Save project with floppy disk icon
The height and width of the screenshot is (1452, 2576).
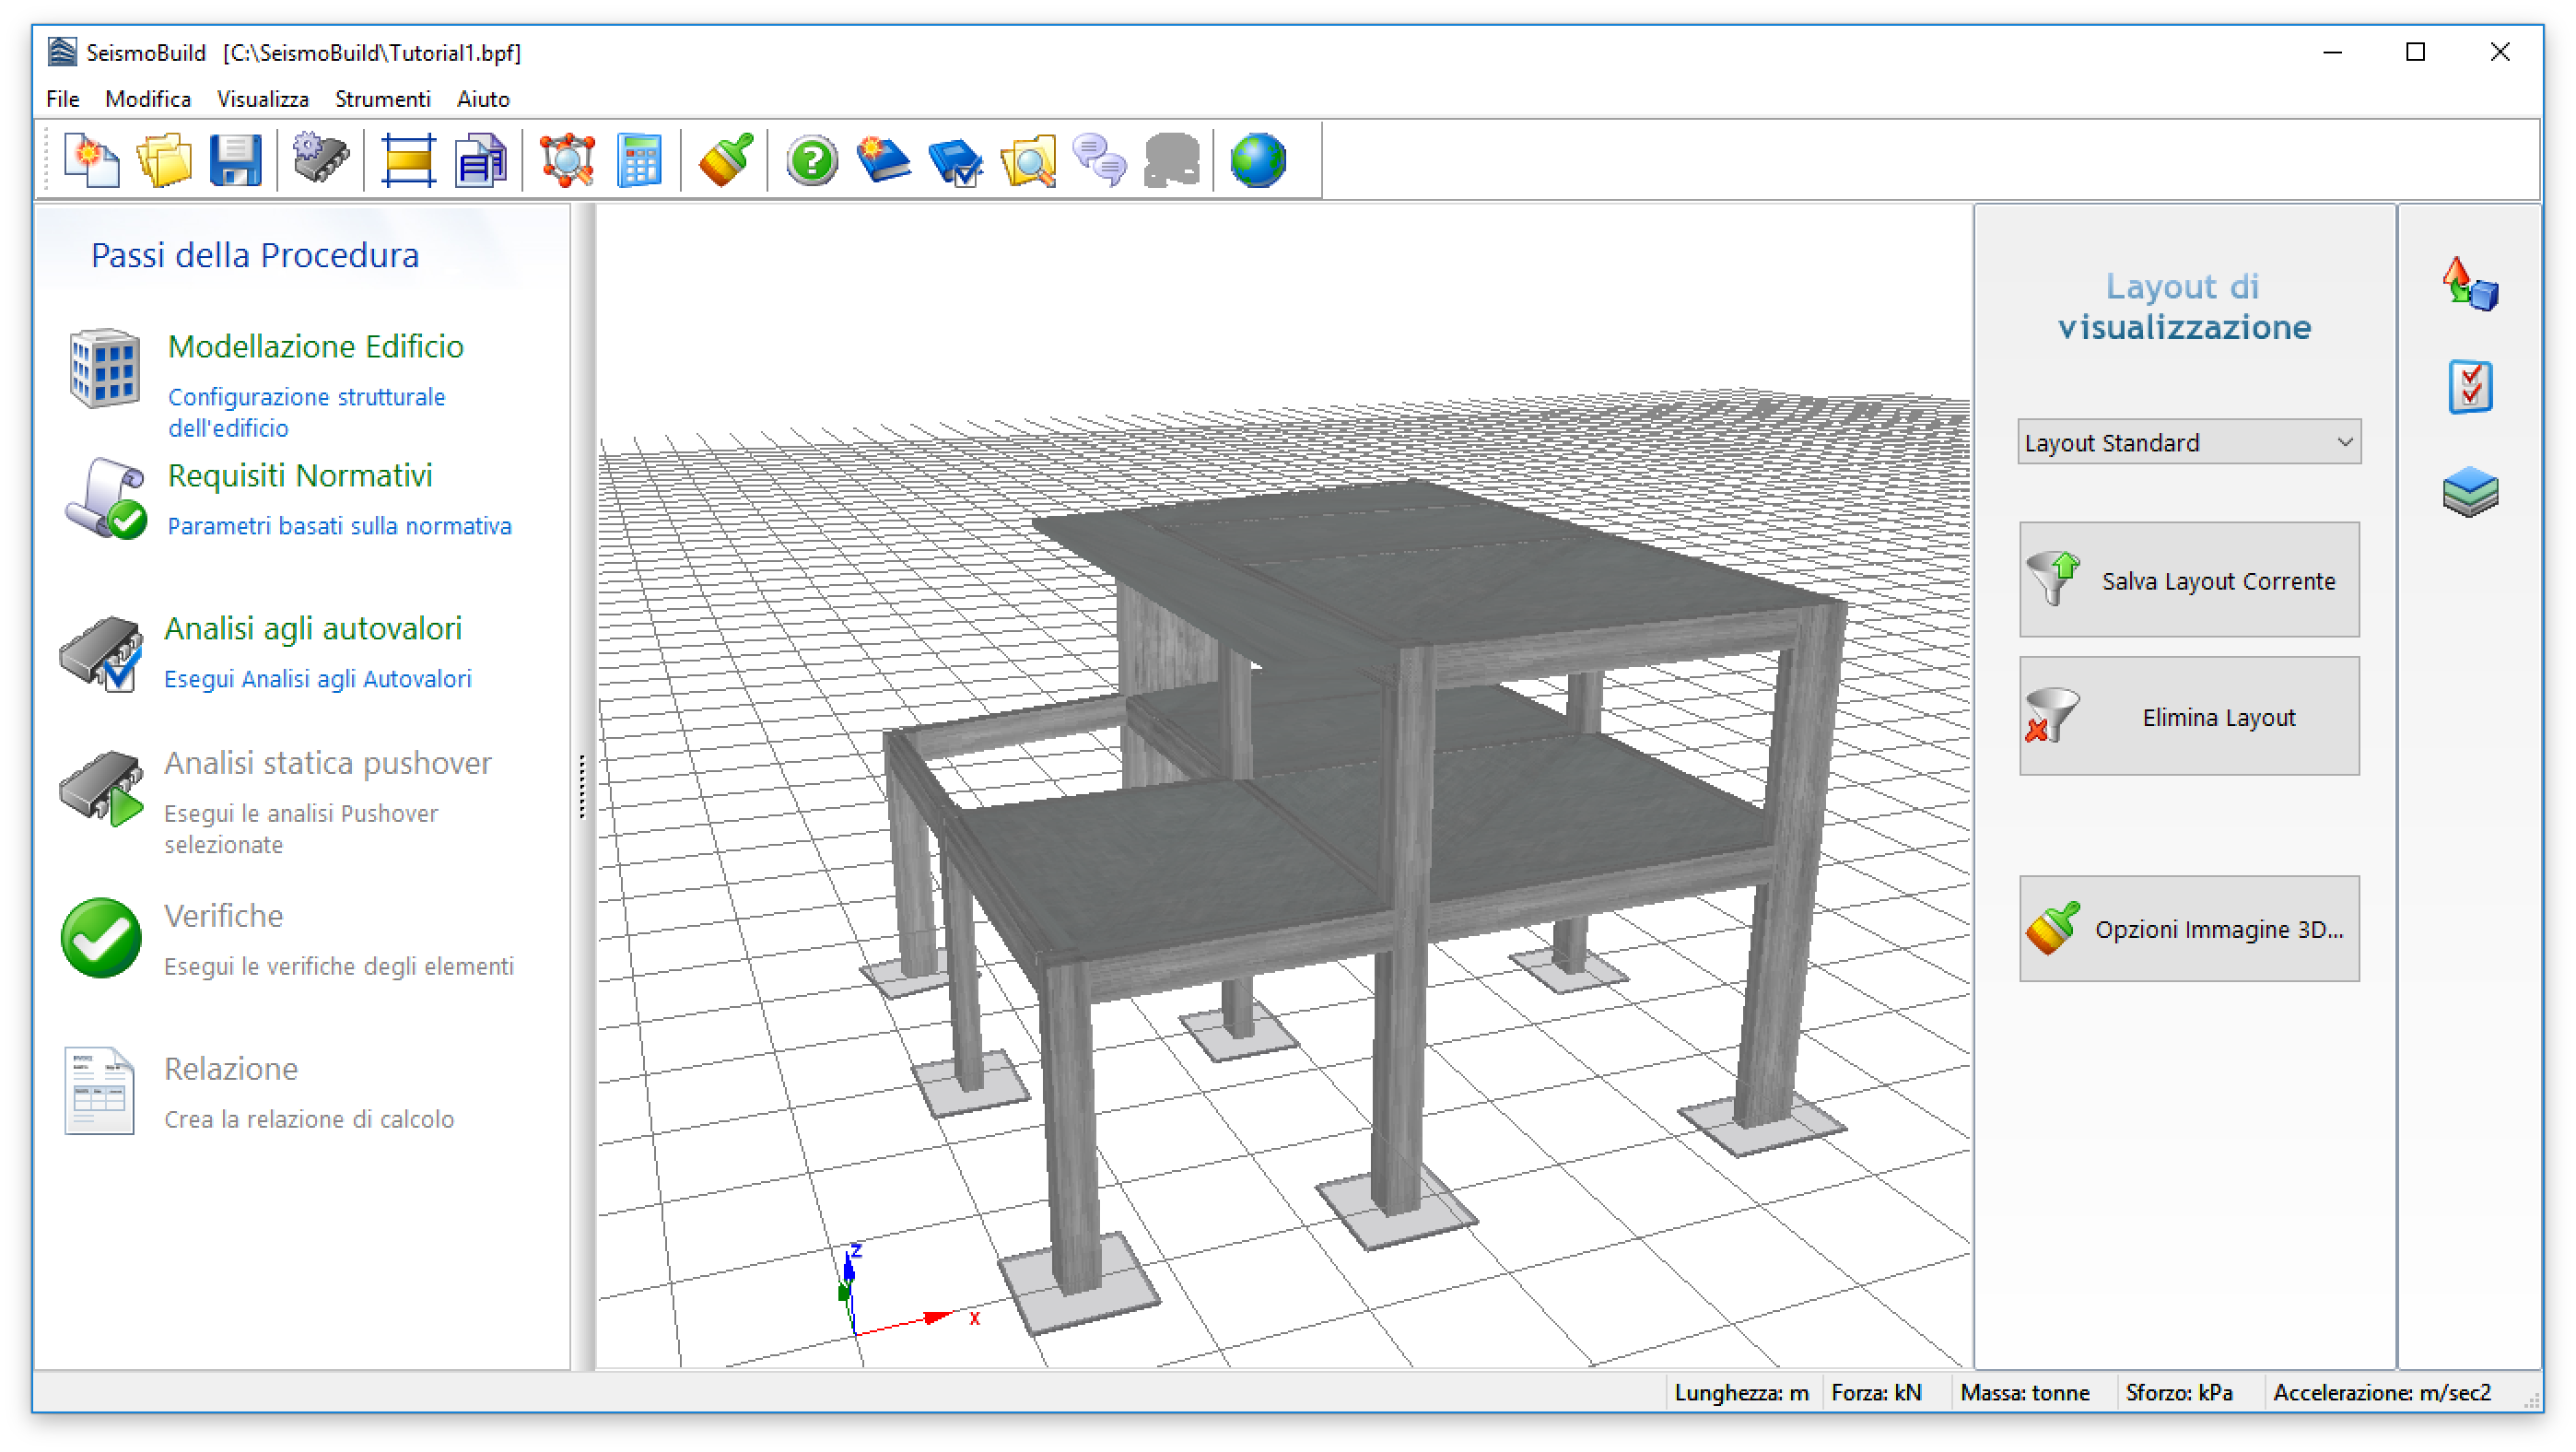point(235,160)
